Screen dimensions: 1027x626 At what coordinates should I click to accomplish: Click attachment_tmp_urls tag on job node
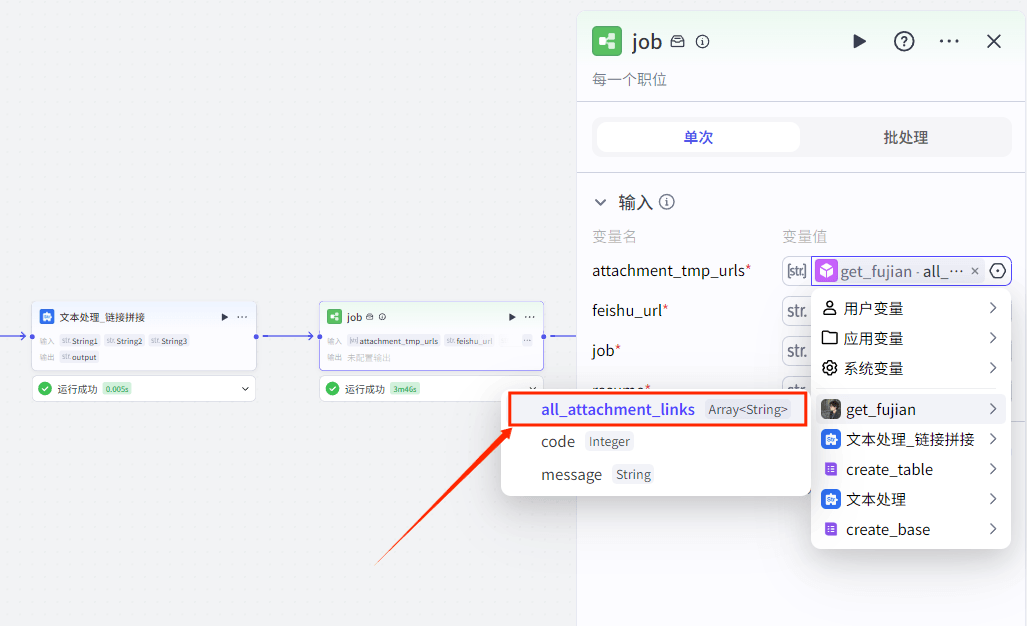pyautogui.click(x=394, y=341)
